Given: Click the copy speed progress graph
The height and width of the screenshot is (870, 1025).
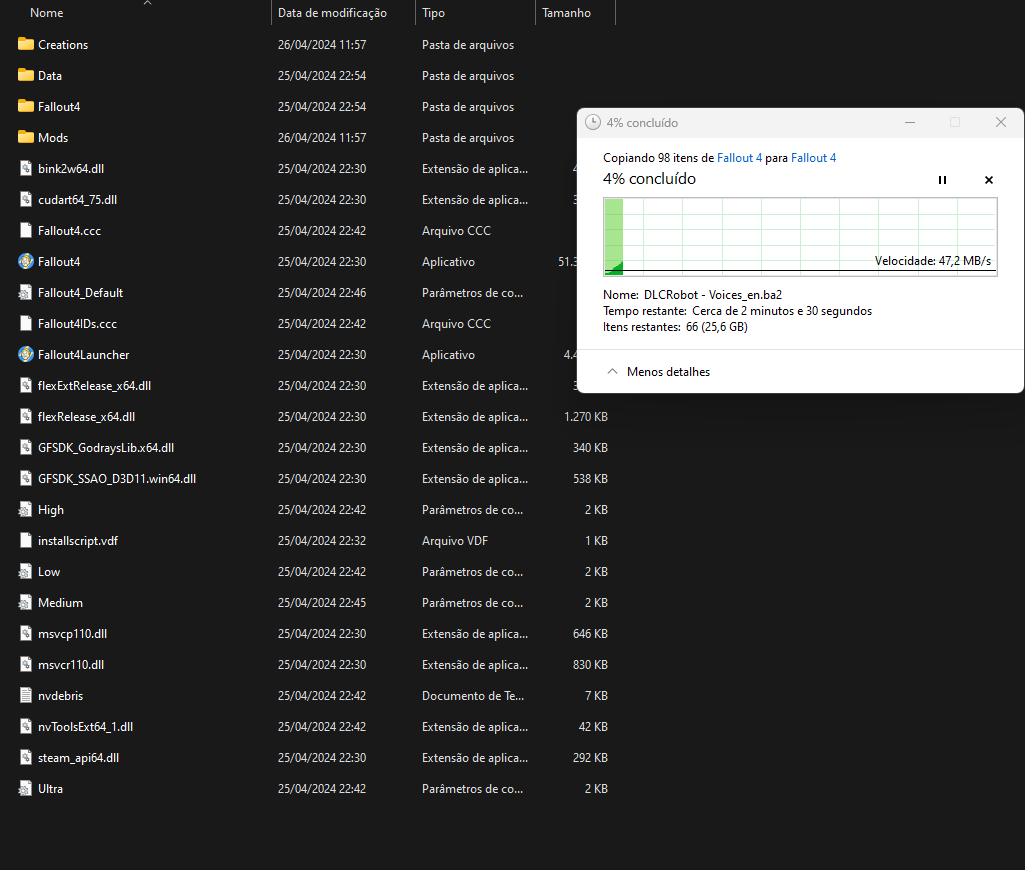Looking at the screenshot, I should (x=800, y=237).
